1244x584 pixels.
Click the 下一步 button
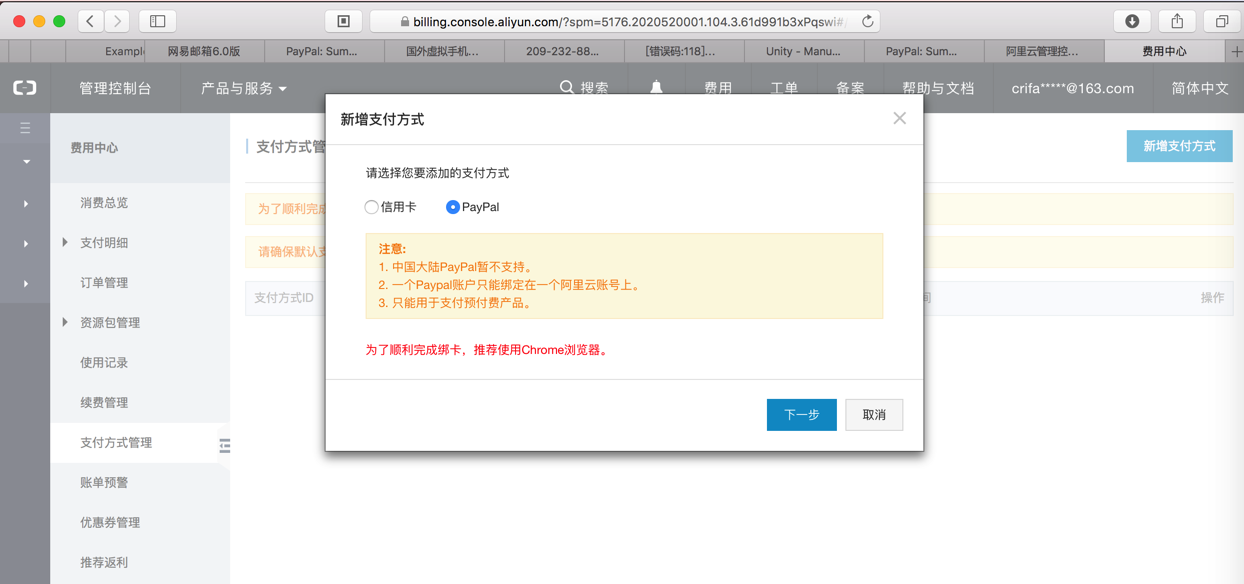pos(801,415)
